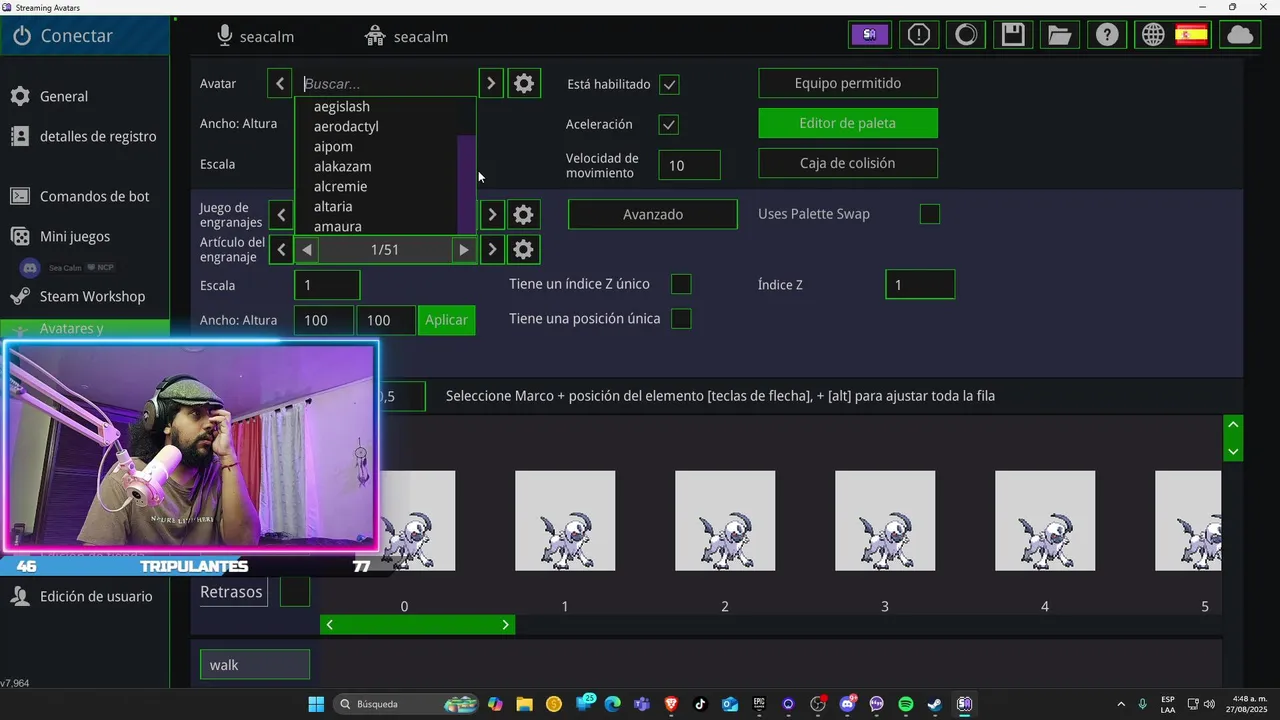Screen dimensions: 1280x720
Task: Click the Caja de colisión button
Action: [848, 163]
